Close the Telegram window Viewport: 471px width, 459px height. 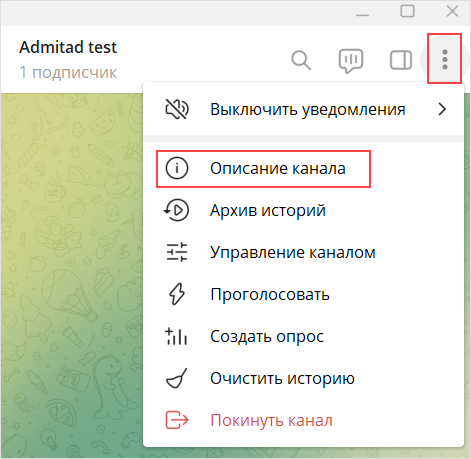(x=452, y=11)
